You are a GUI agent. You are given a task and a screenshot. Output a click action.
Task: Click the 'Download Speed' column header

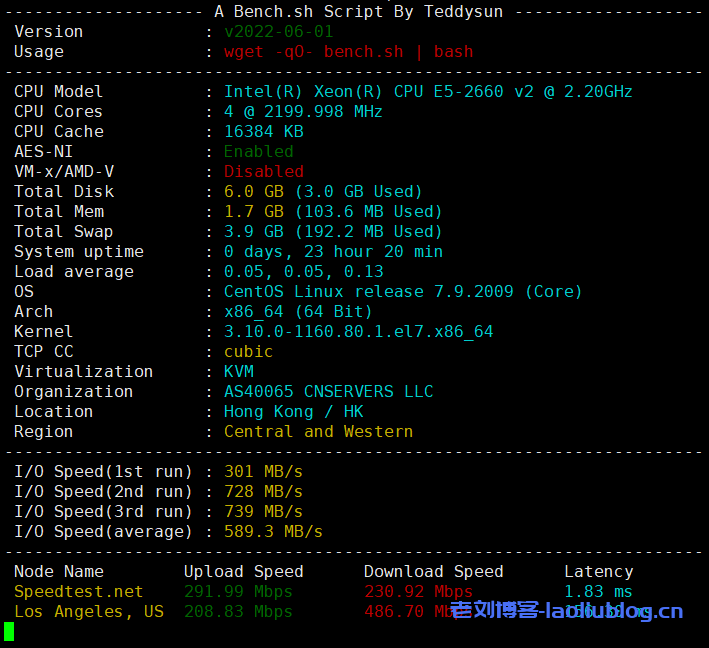[x=434, y=571]
